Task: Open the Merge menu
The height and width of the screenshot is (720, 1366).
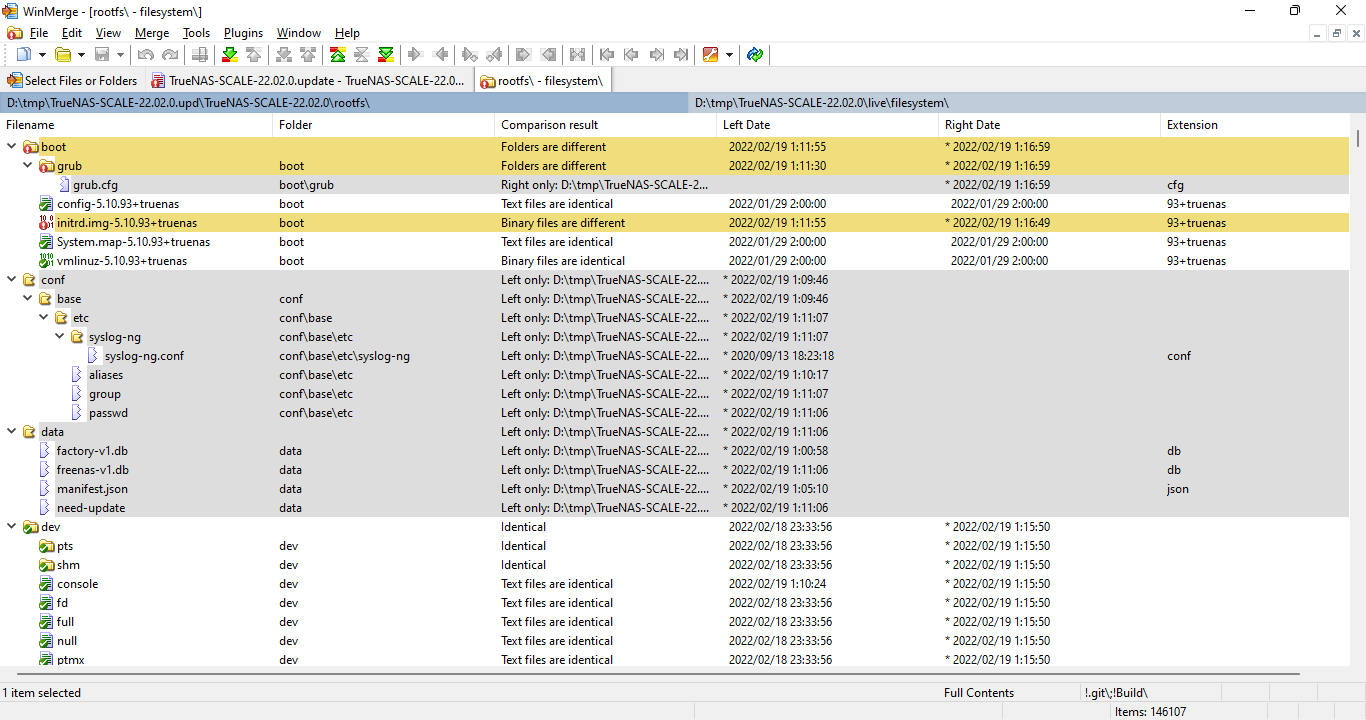Action: pos(152,33)
